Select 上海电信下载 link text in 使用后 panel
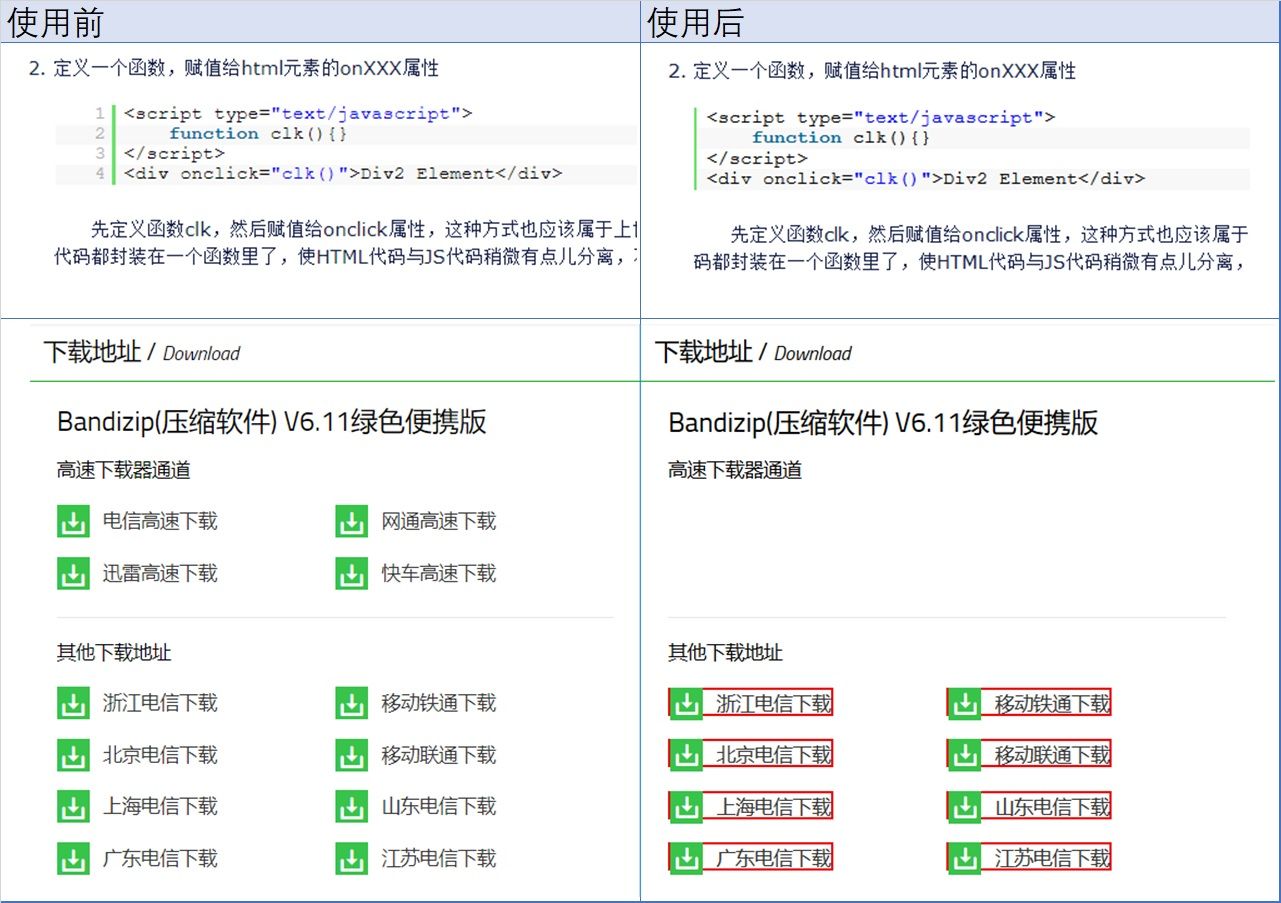 774,807
